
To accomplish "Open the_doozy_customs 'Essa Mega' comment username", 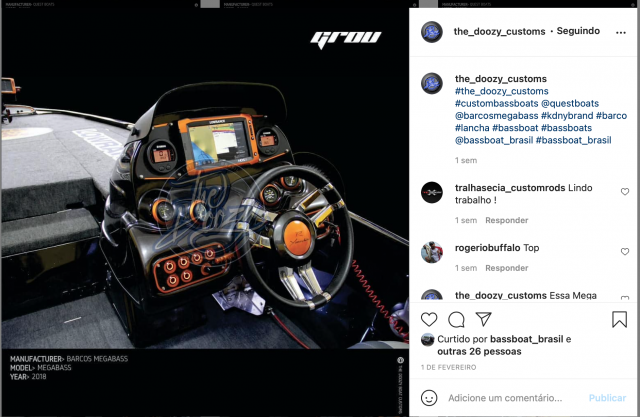I will coord(500,295).
